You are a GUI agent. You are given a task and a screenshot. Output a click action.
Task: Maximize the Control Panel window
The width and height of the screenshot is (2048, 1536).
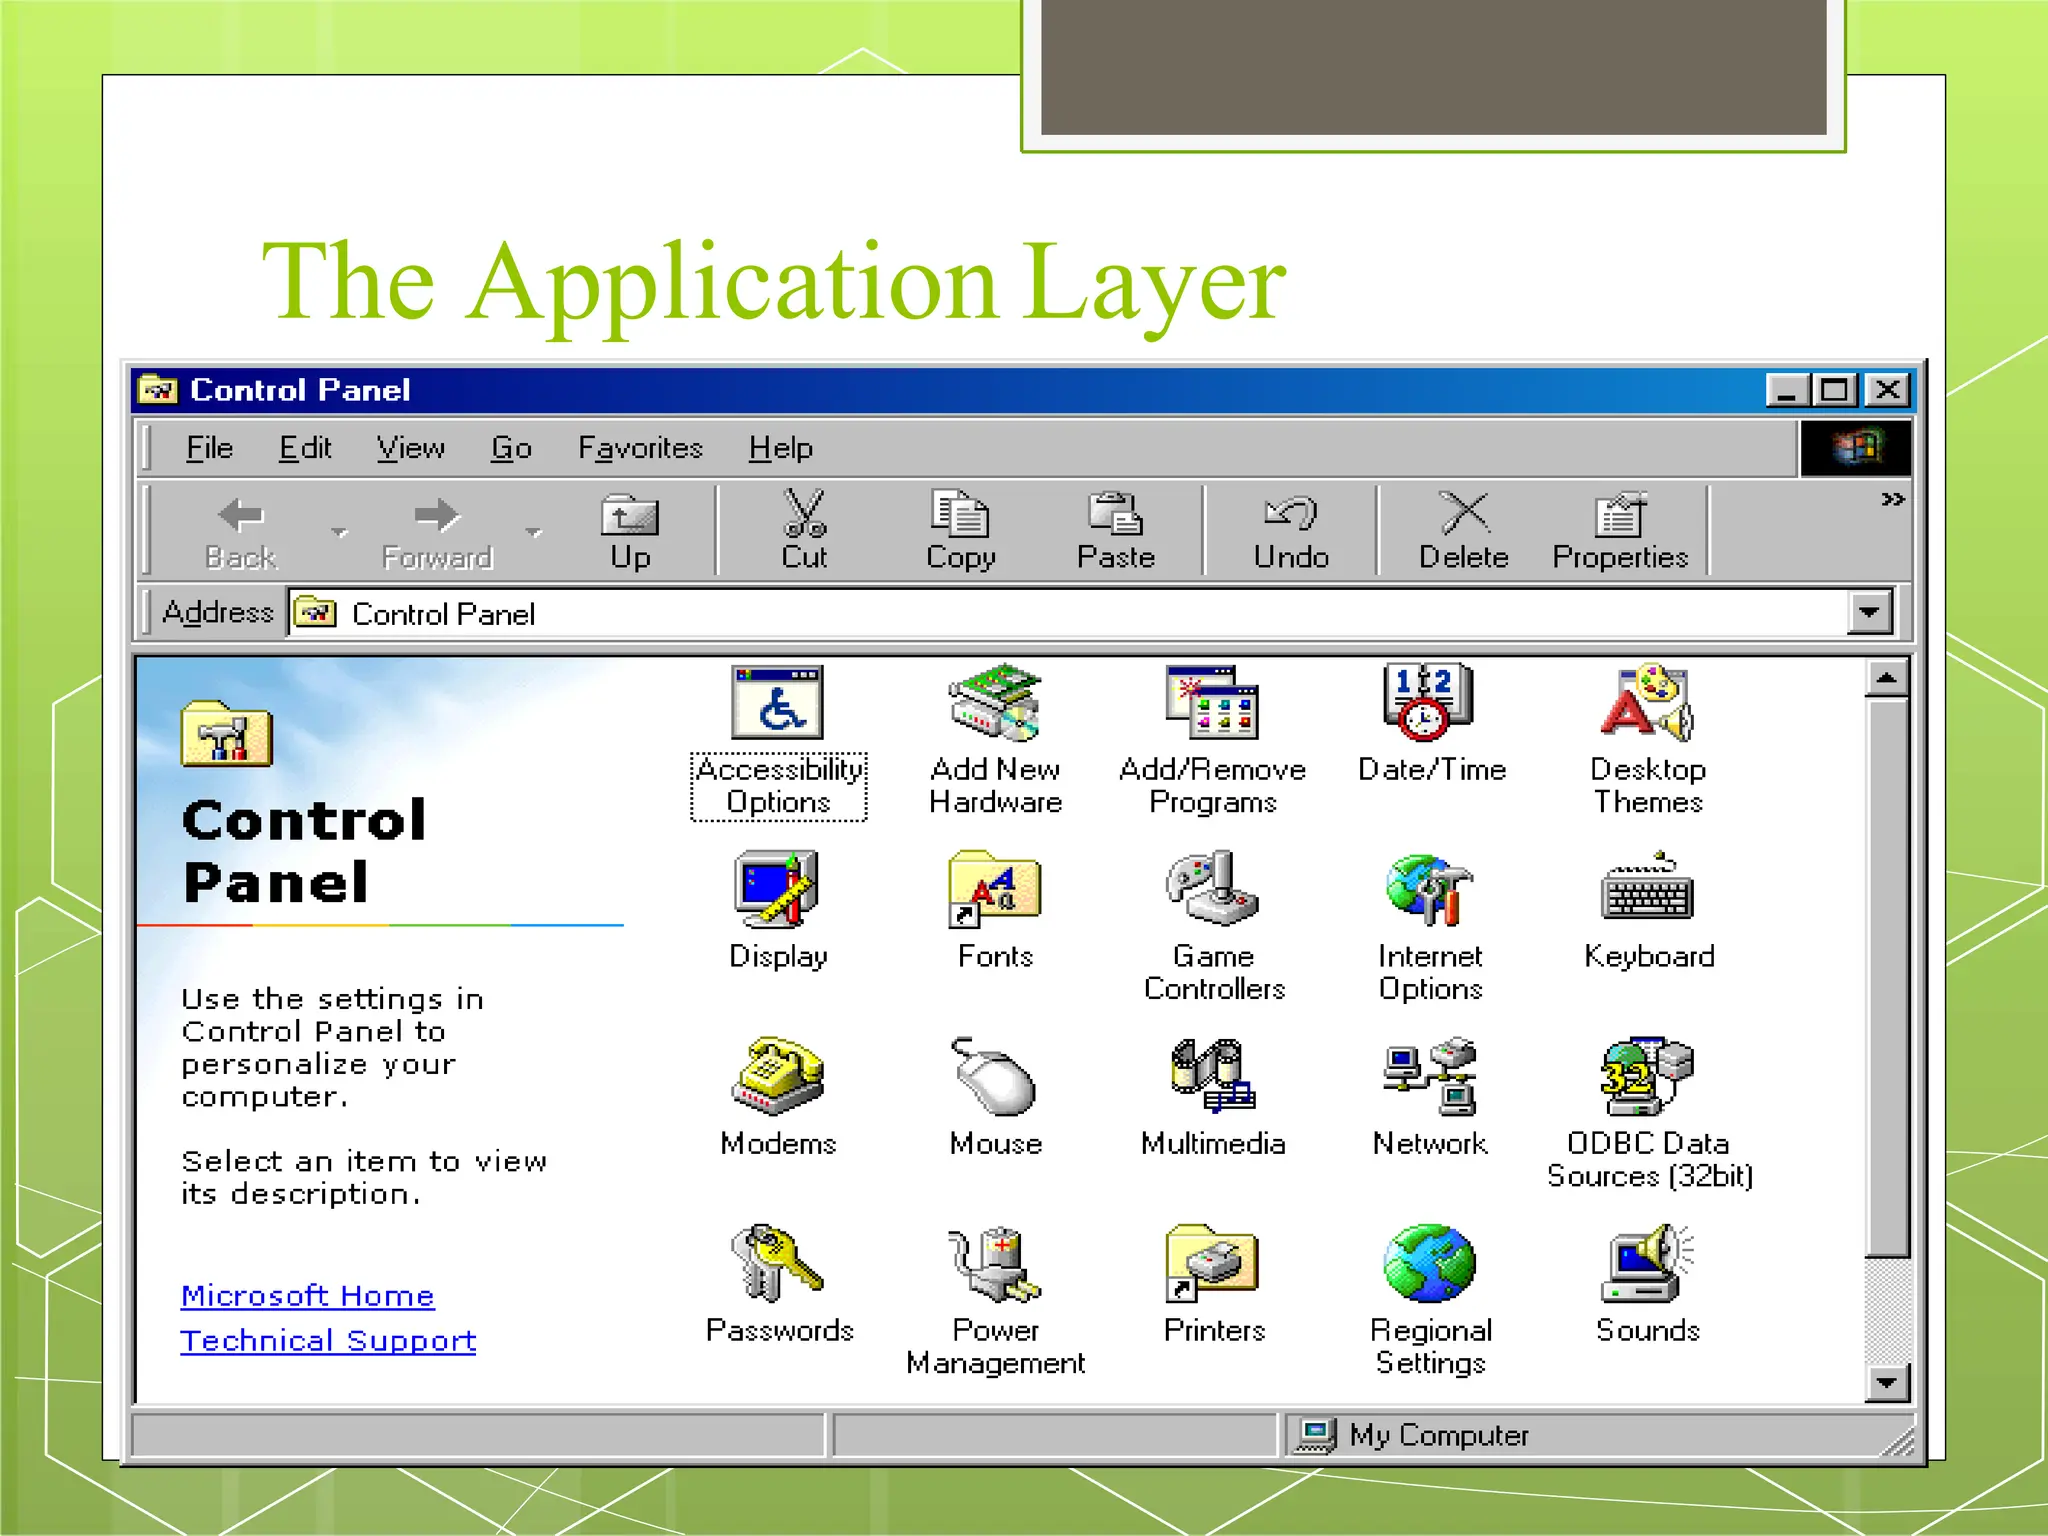(1835, 390)
